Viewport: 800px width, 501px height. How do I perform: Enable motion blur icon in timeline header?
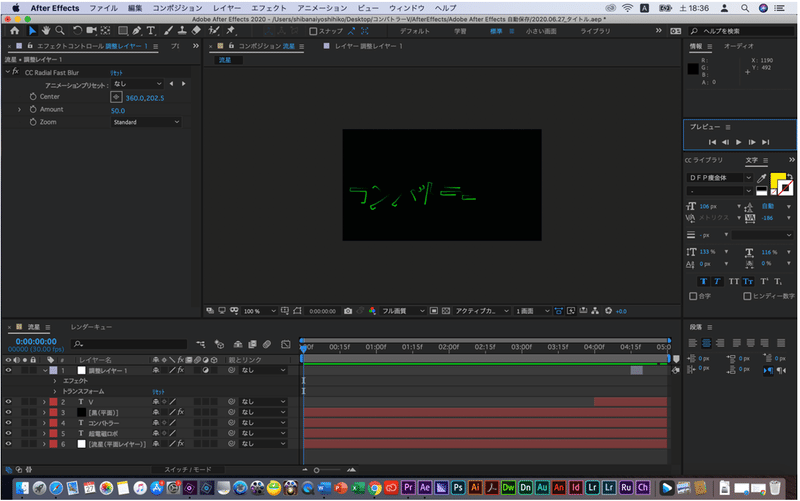(x=266, y=344)
